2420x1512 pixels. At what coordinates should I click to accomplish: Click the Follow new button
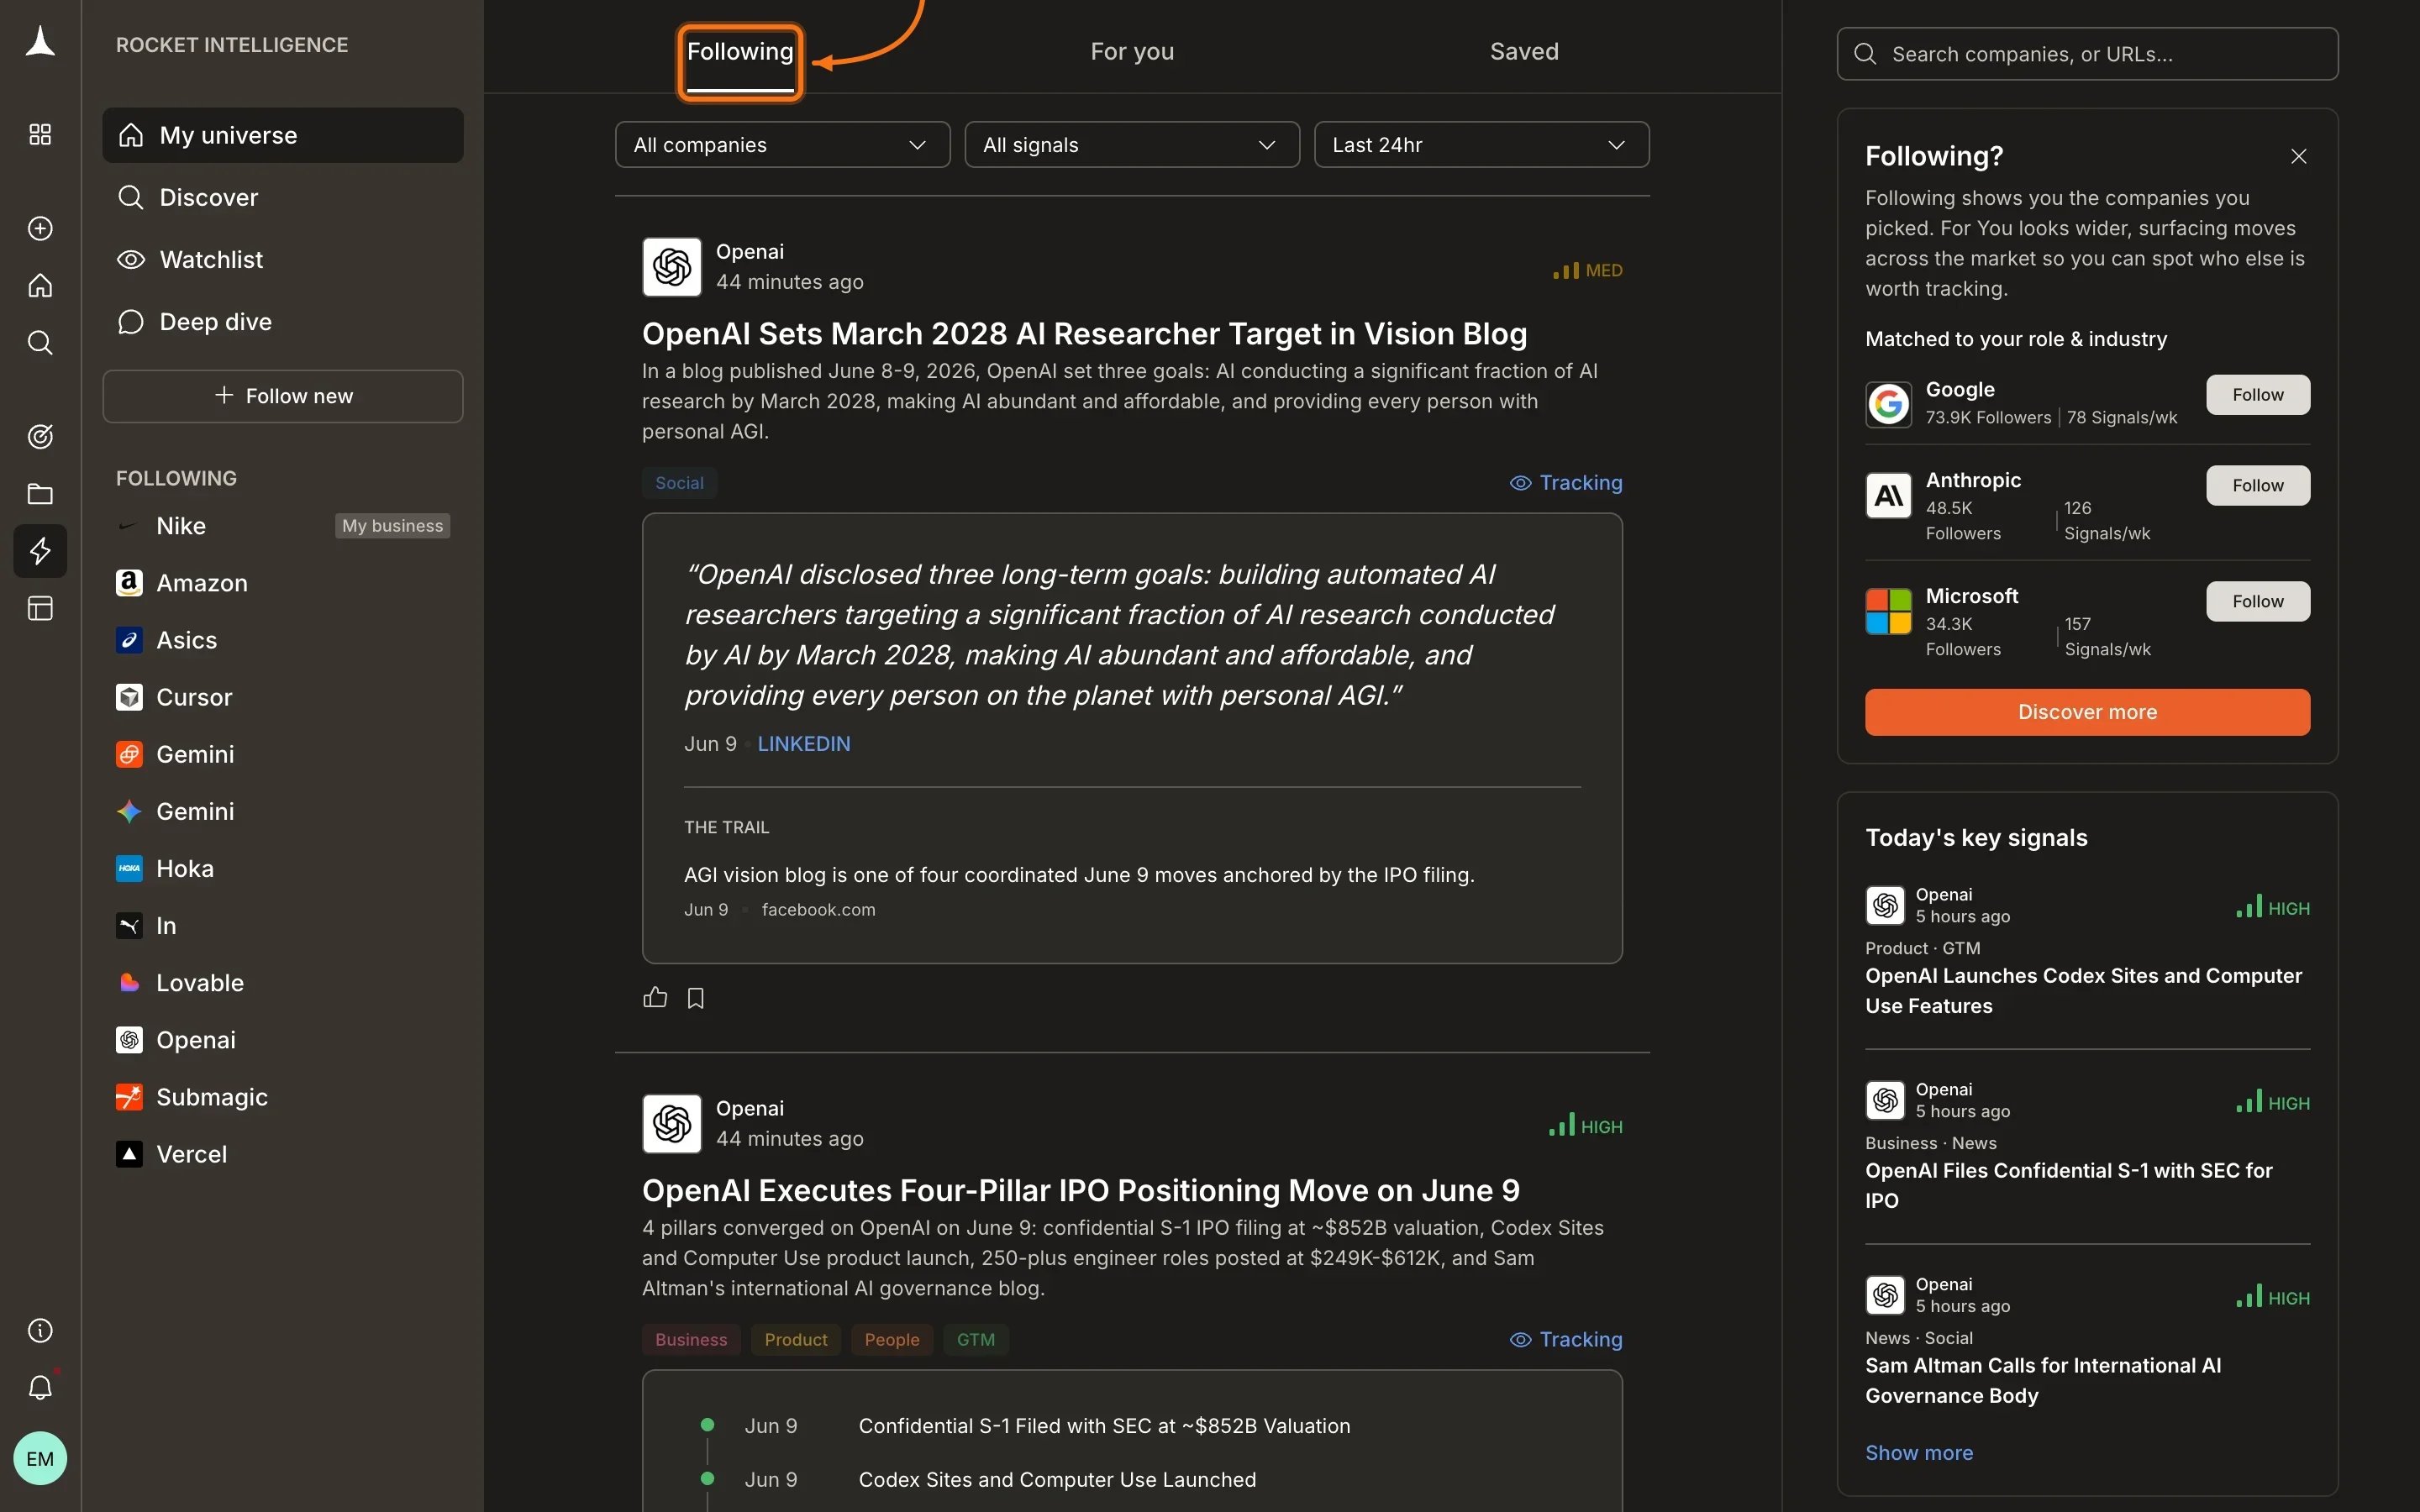click(x=283, y=396)
